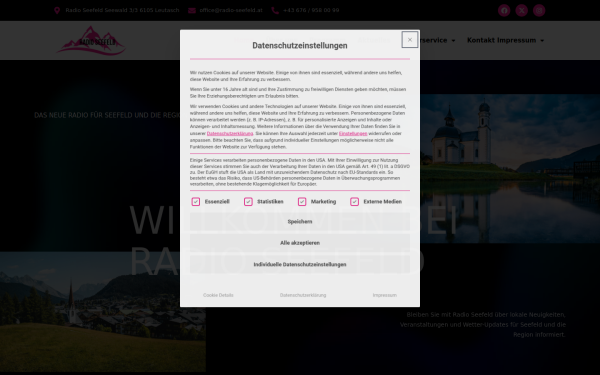Expand the menu dropdown arrow next to 'rservice'
Image resolution: width=600 pixels, height=375 pixels.
453,41
